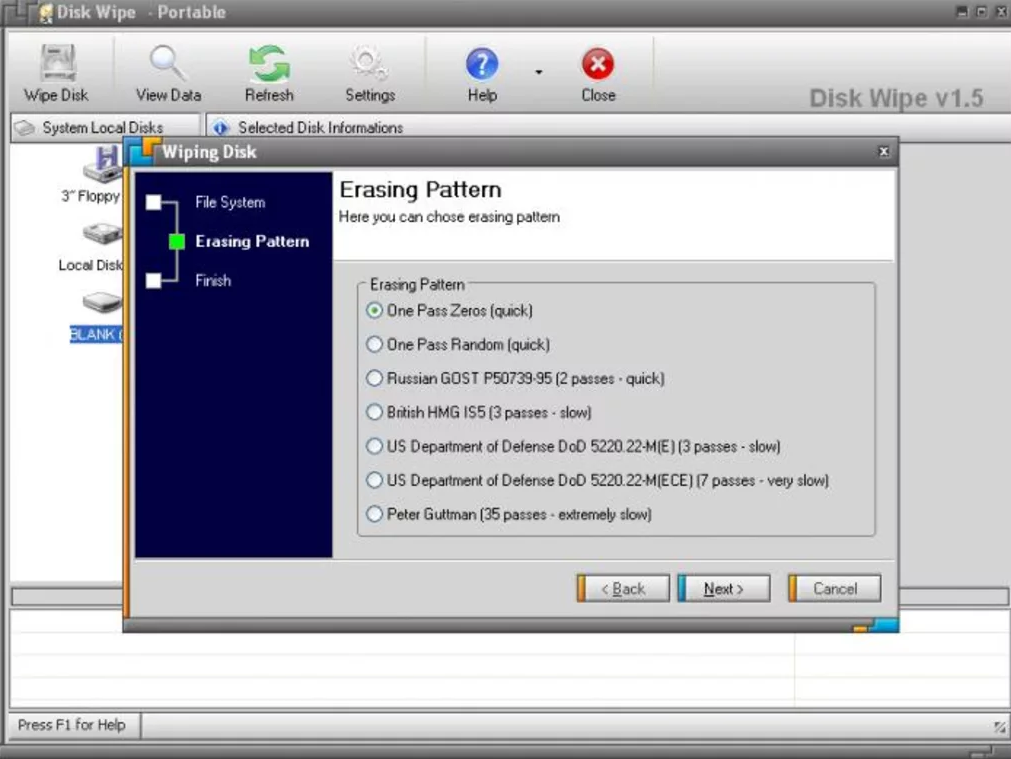The height and width of the screenshot is (759, 1011).
Task: Click the status bar resize grip
Action: [x=999, y=727]
